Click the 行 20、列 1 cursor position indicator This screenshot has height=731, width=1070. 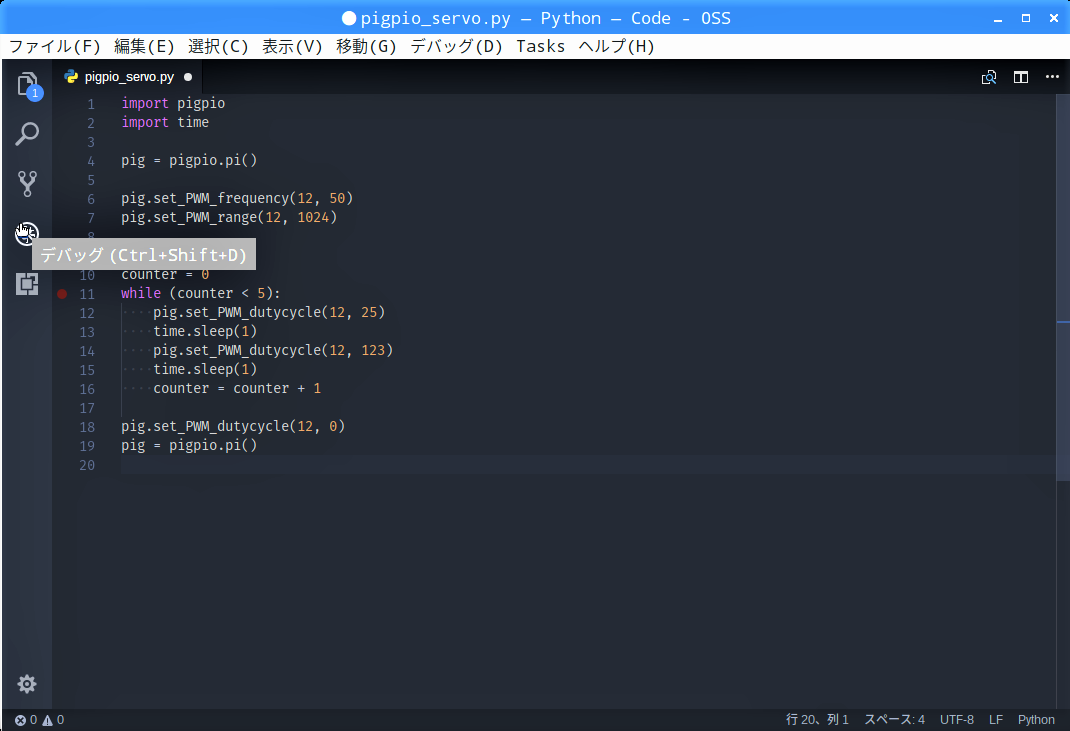coord(818,720)
